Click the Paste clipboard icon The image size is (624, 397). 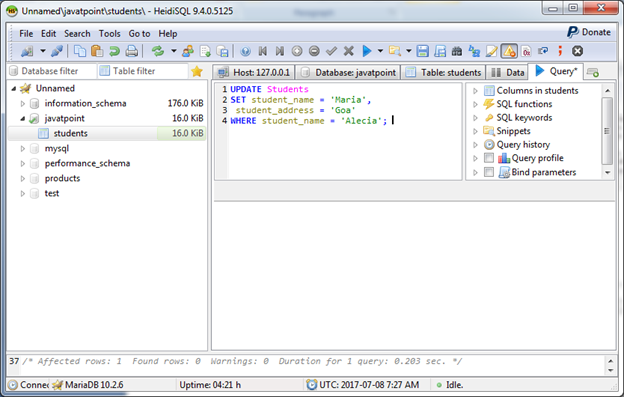pos(97,51)
